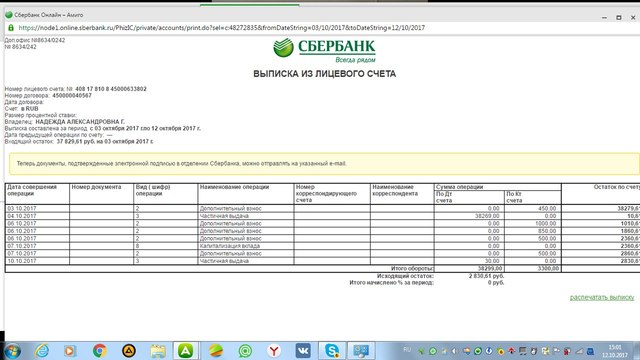Screen dimensions: 640x360
Task: Click the green padlock security icon
Action: (x=11, y=28)
